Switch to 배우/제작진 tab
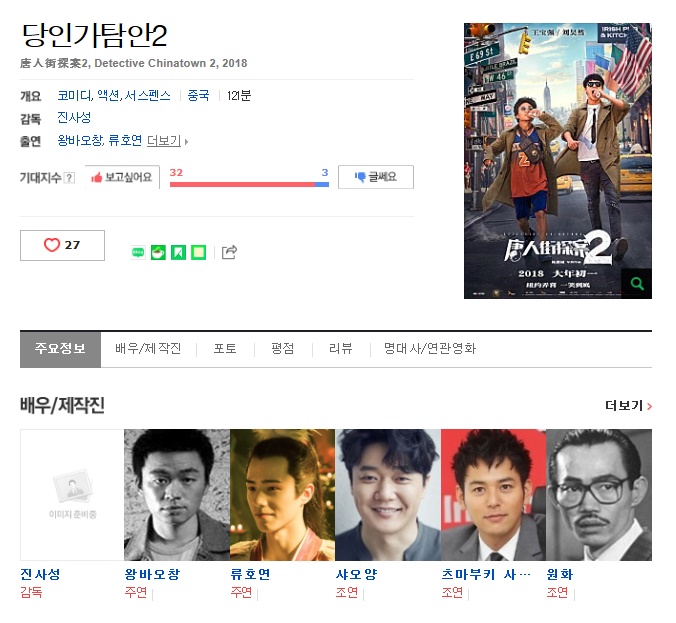 pos(148,348)
